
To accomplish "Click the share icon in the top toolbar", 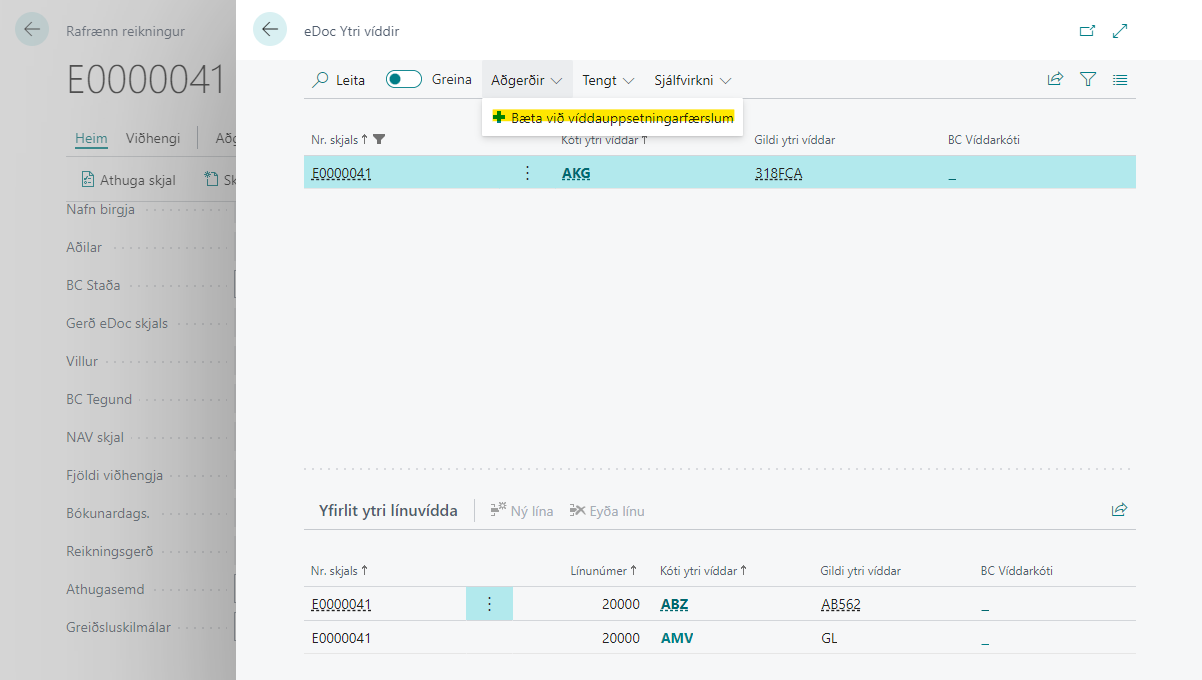I will 1055,80.
